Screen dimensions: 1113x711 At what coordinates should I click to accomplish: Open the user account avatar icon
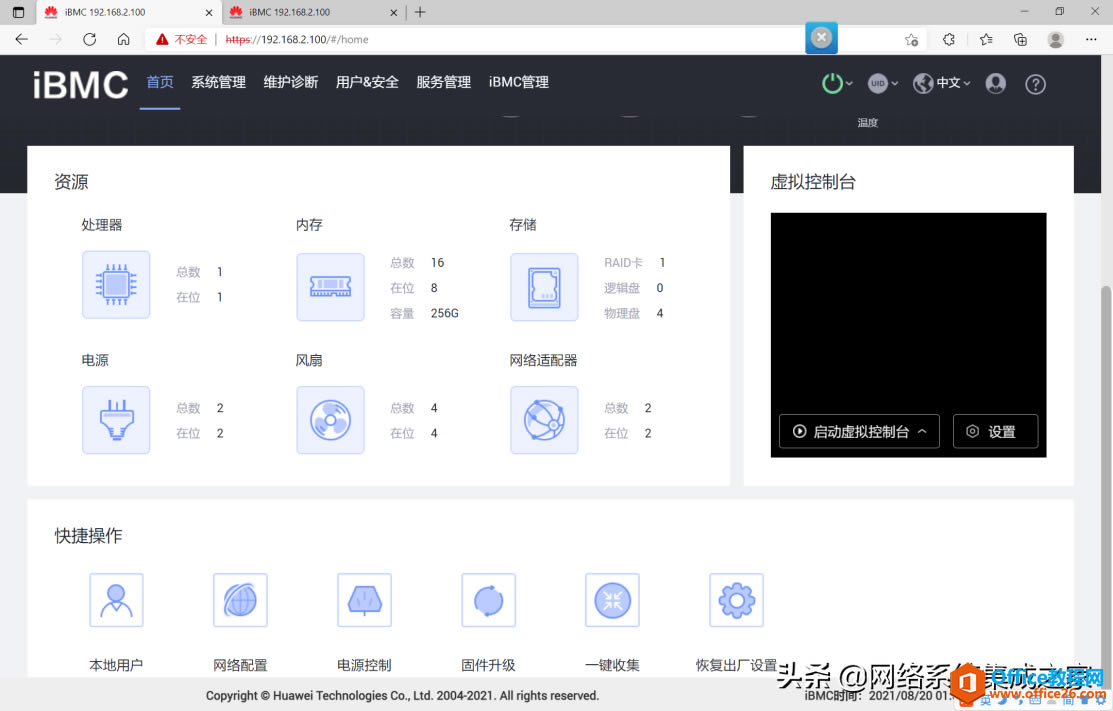(995, 84)
